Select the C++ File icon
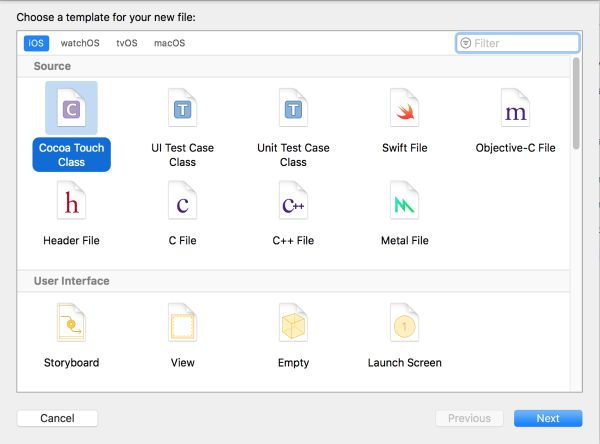The height and width of the screenshot is (444, 600). tap(293, 200)
